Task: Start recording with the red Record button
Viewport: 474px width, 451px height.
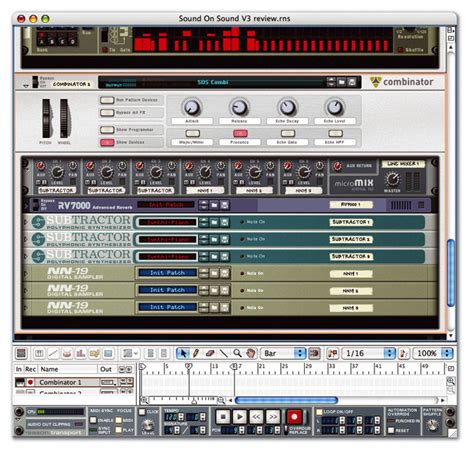Action: click(x=294, y=417)
